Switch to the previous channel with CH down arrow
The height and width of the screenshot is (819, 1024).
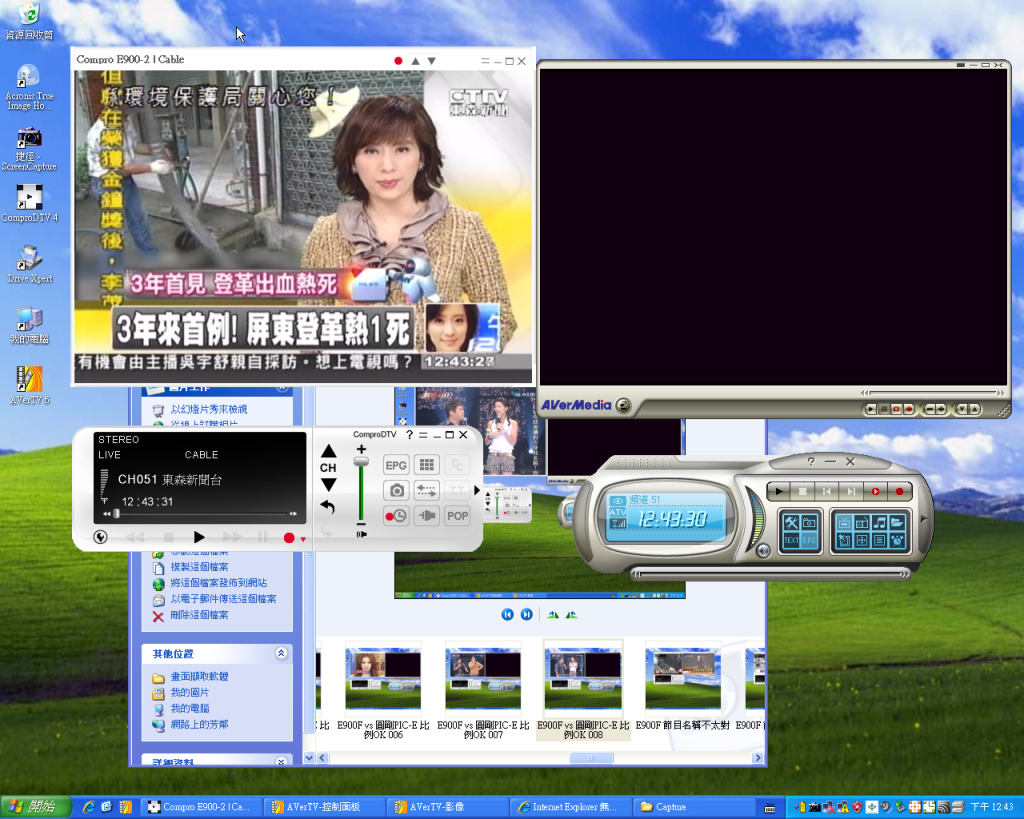328,485
